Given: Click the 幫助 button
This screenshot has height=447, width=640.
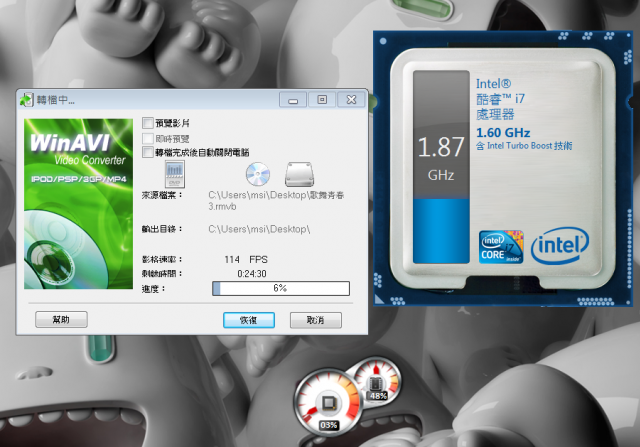Looking at the screenshot, I should point(61,320).
